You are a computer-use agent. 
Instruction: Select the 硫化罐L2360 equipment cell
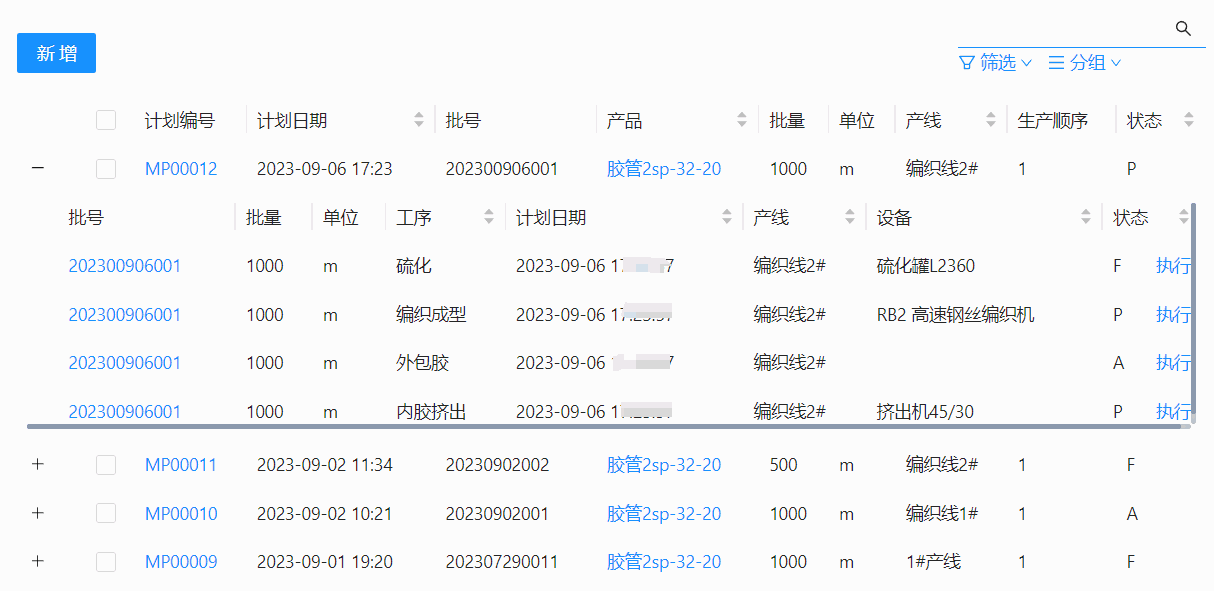click(926, 266)
